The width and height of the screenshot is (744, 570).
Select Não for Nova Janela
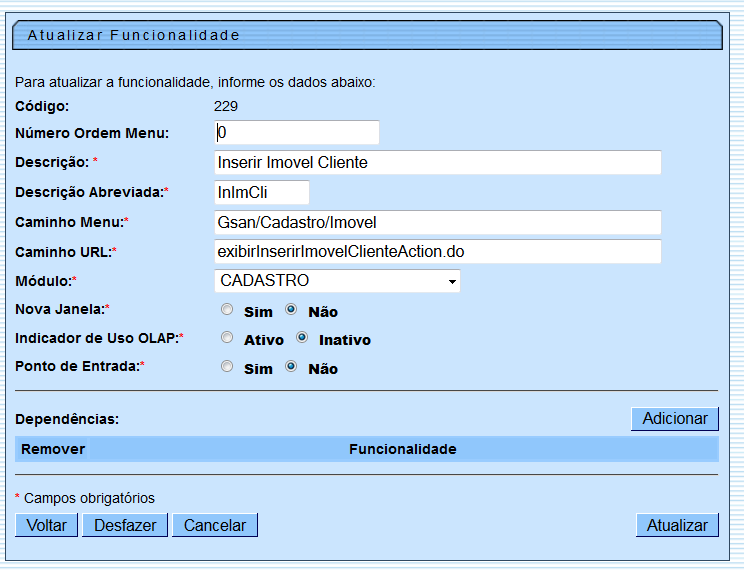[292, 310]
